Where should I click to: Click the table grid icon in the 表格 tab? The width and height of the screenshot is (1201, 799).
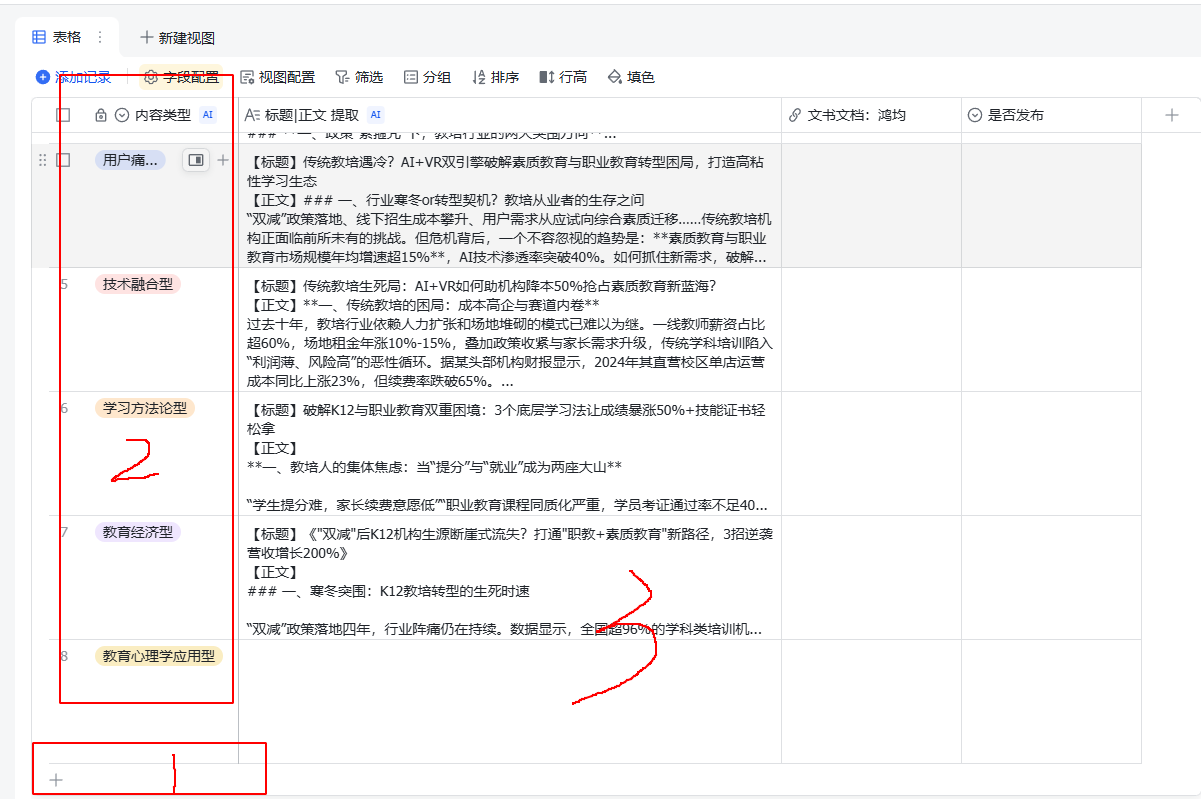click(39, 37)
